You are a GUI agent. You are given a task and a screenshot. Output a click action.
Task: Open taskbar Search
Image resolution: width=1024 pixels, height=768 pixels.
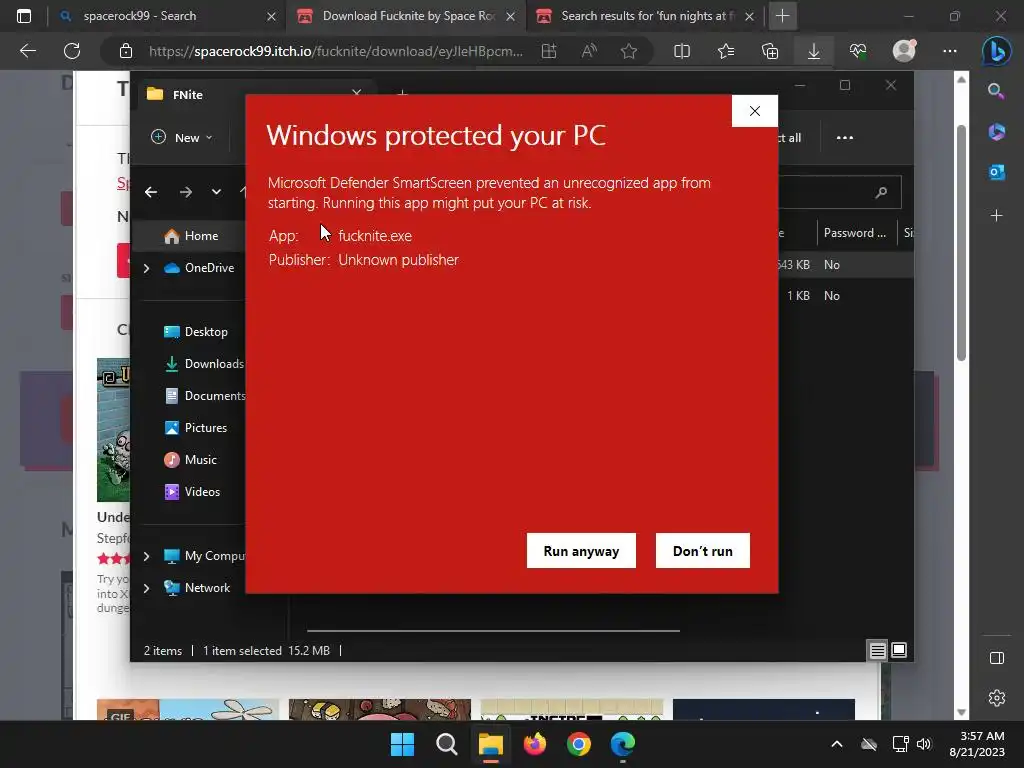coord(447,744)
